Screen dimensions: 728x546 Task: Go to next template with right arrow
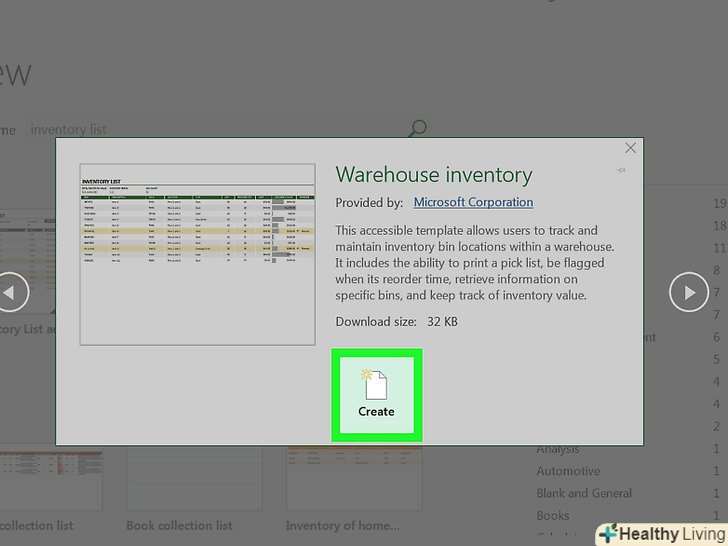689,292
